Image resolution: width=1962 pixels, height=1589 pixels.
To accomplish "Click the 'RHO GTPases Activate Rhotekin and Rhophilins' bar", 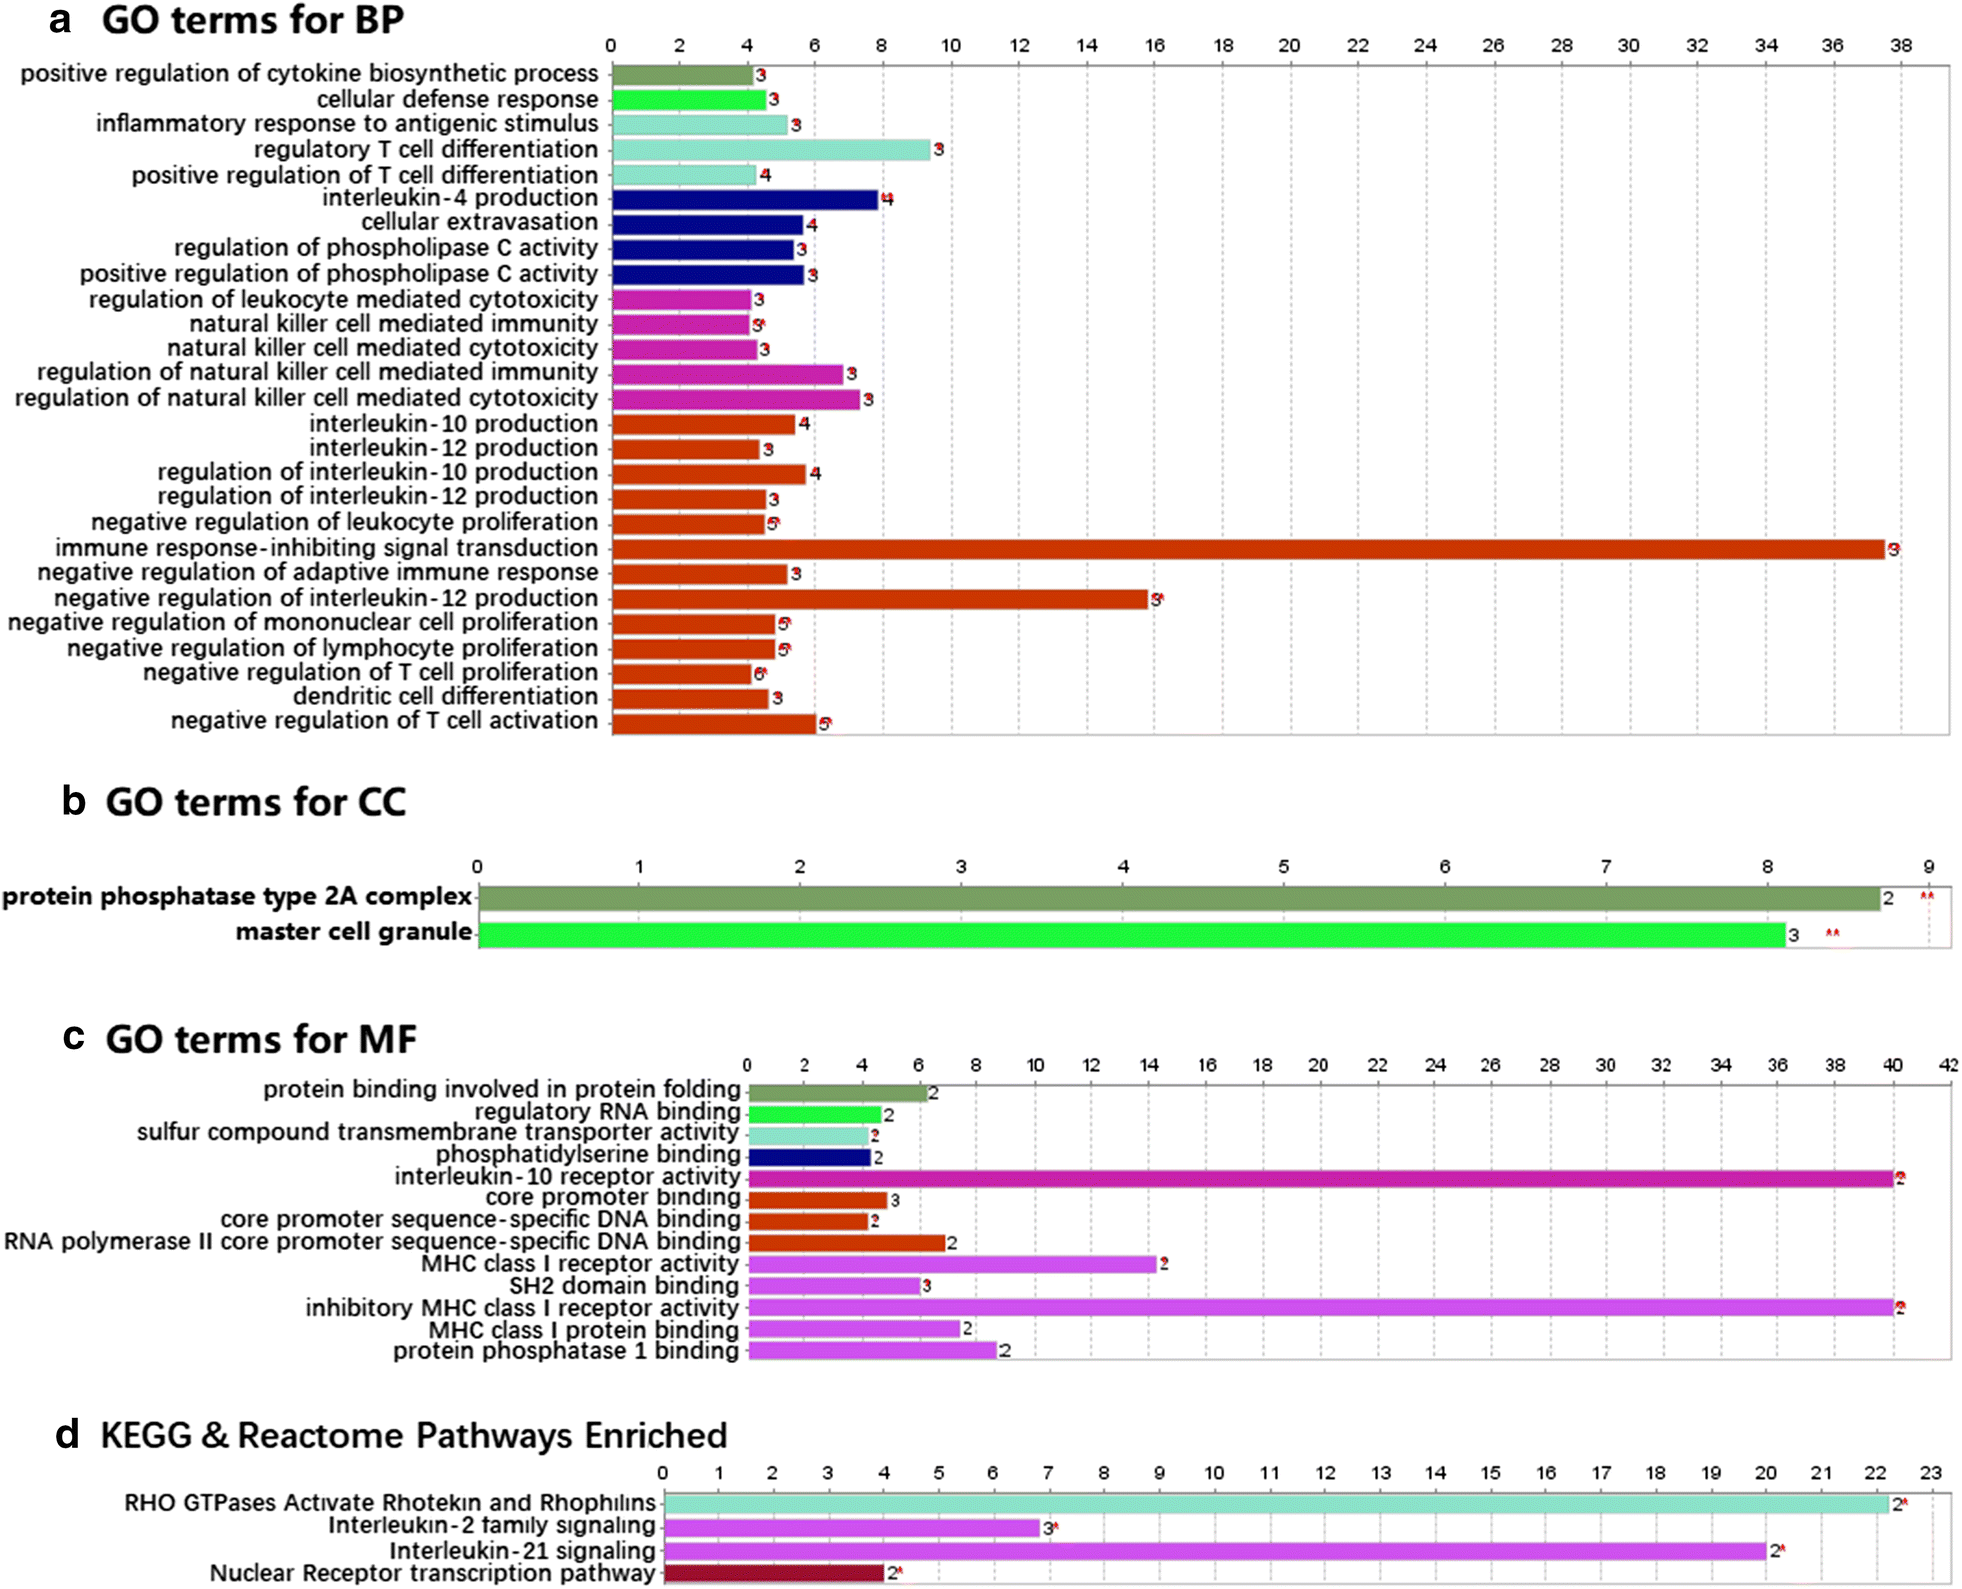I will (1277, 1504).
